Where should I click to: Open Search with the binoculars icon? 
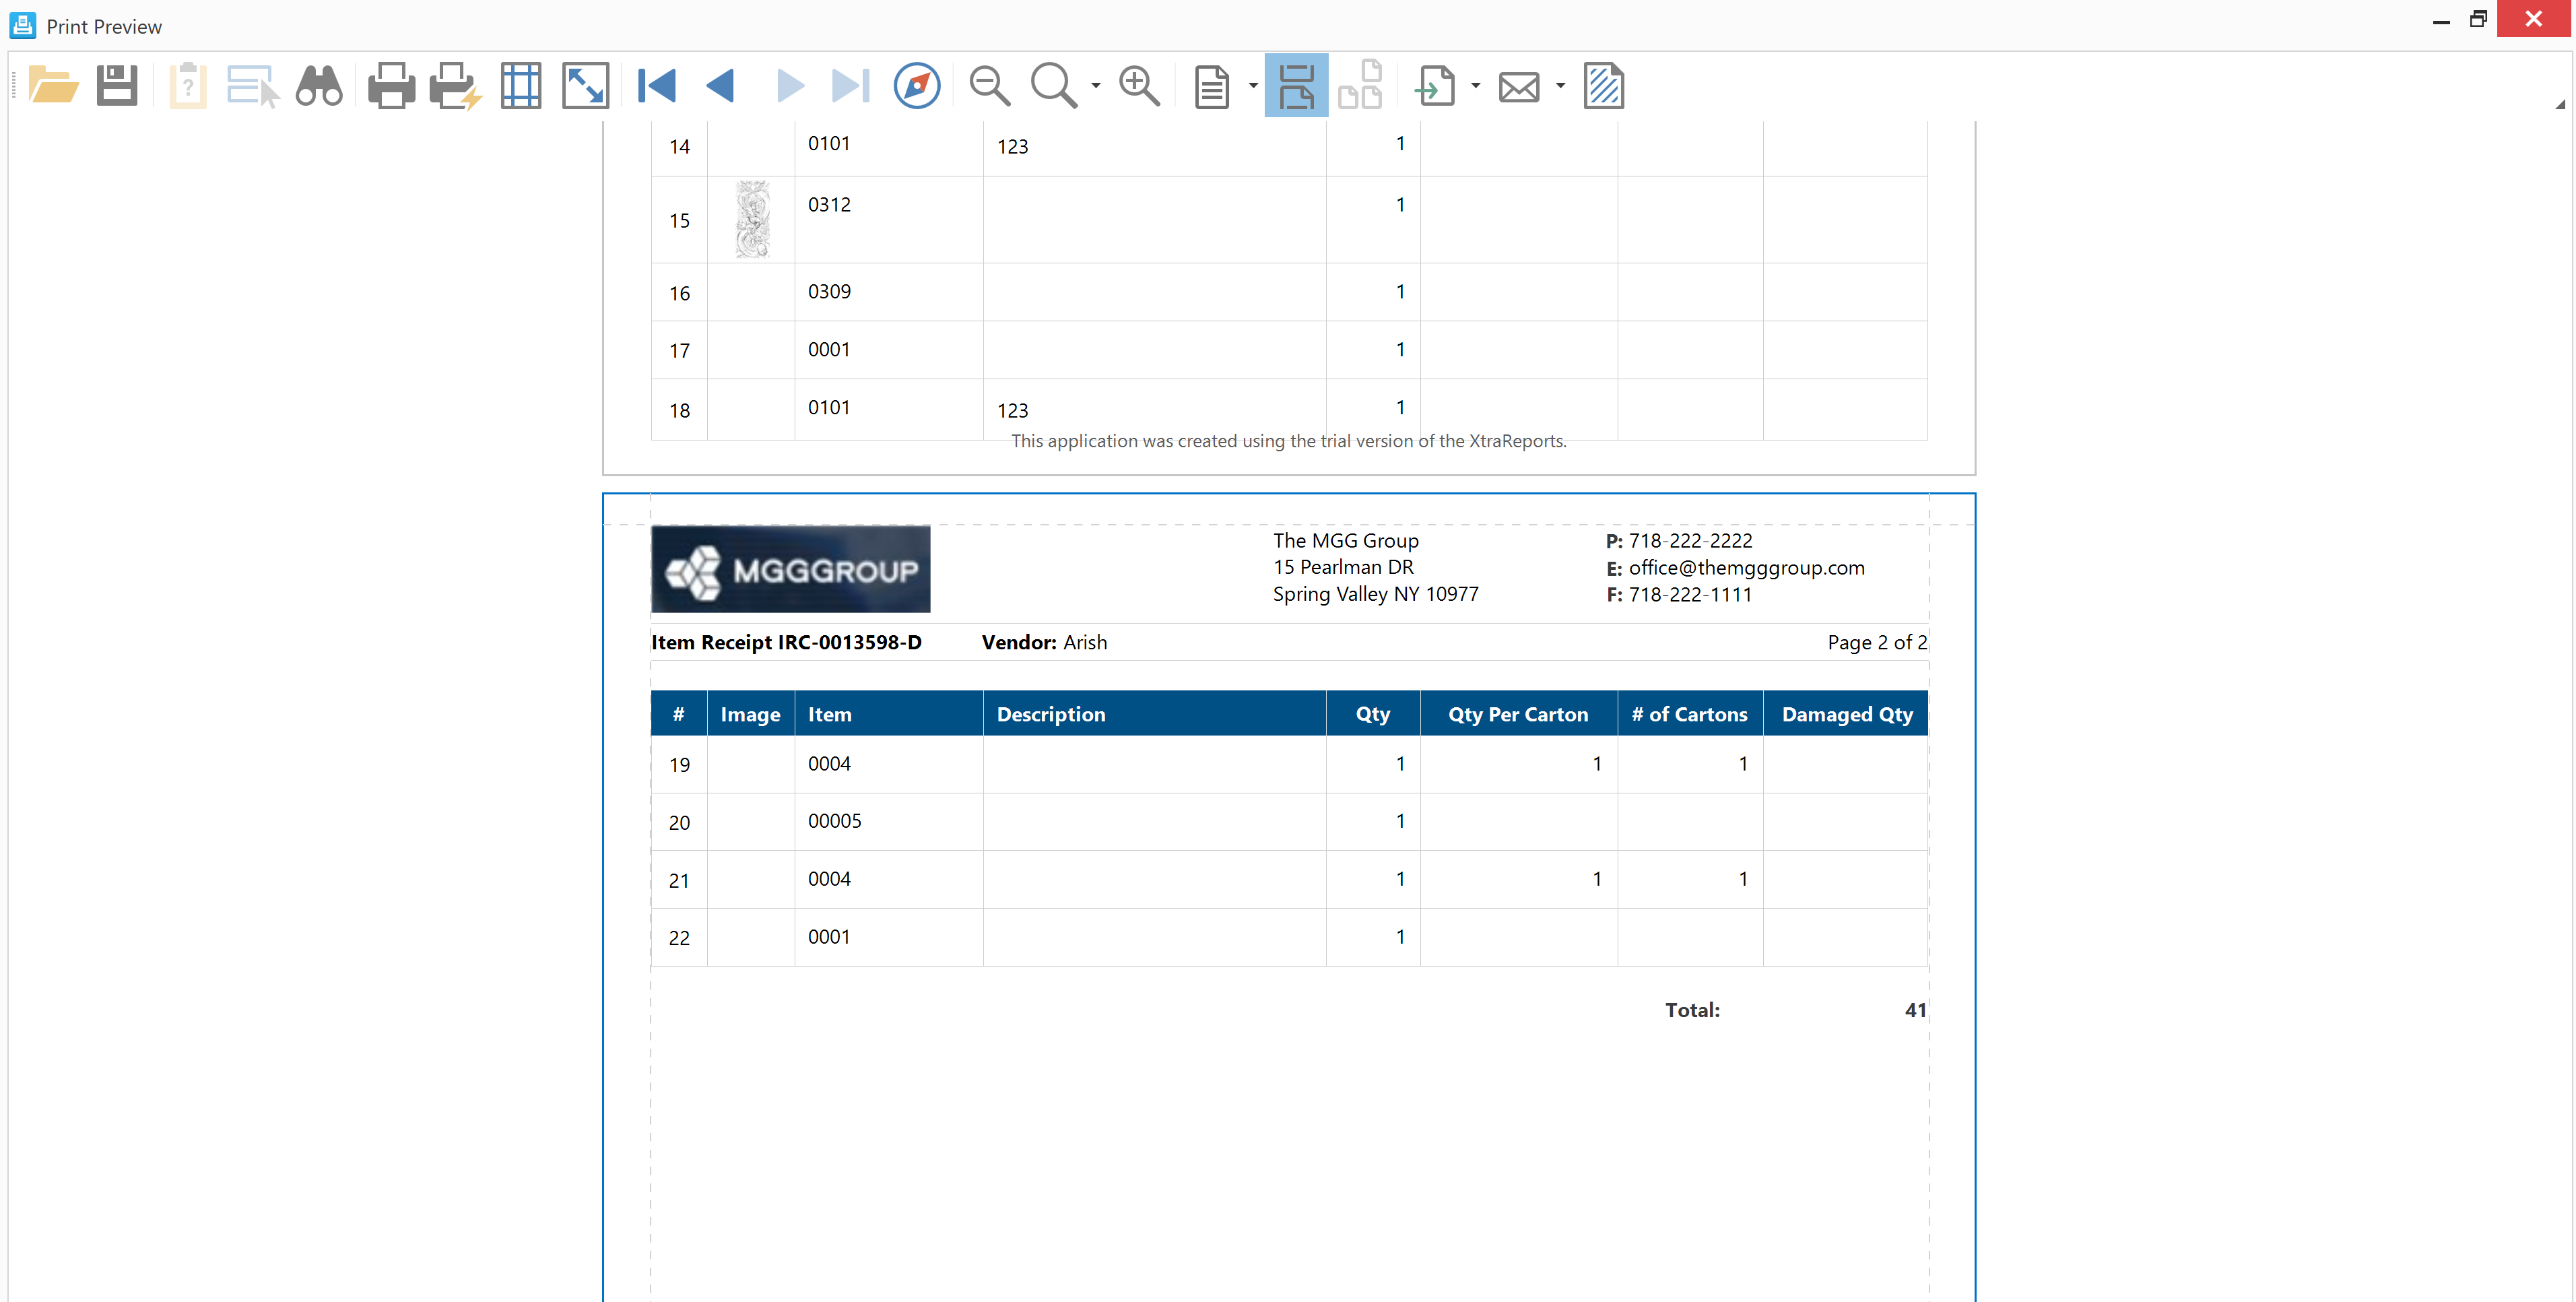click(x=319, y=86)
